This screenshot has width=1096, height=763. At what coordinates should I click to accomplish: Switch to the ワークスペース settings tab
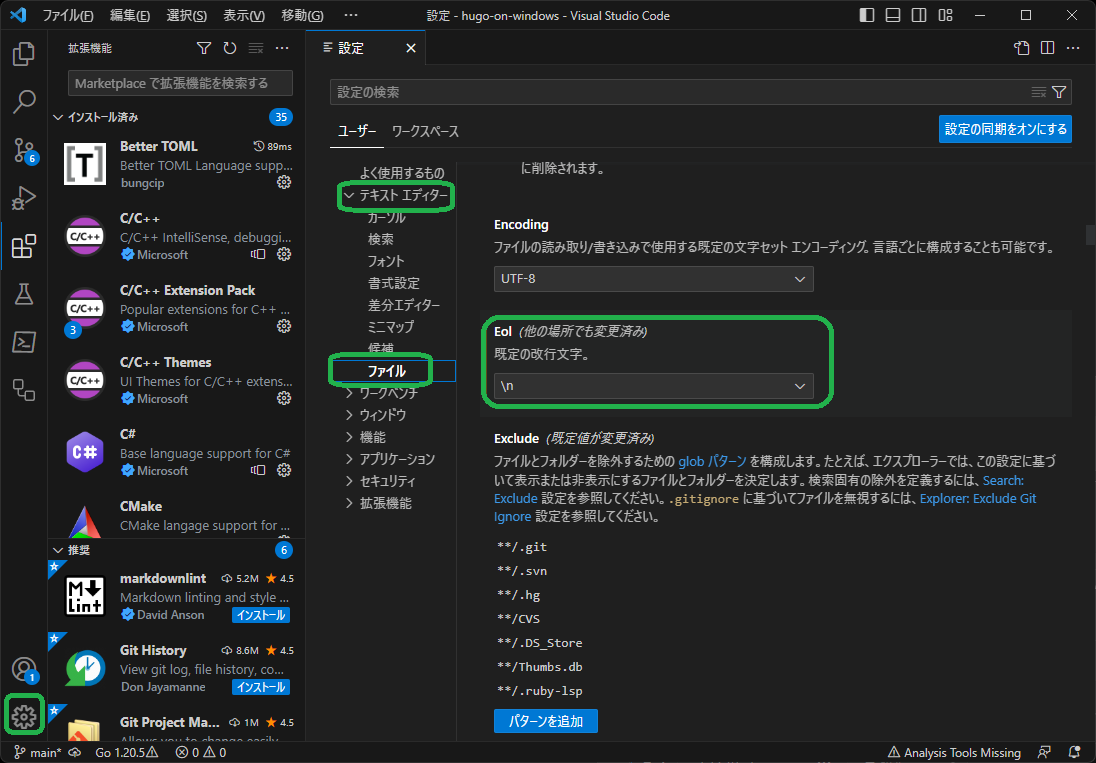click(x=425, y=131)
